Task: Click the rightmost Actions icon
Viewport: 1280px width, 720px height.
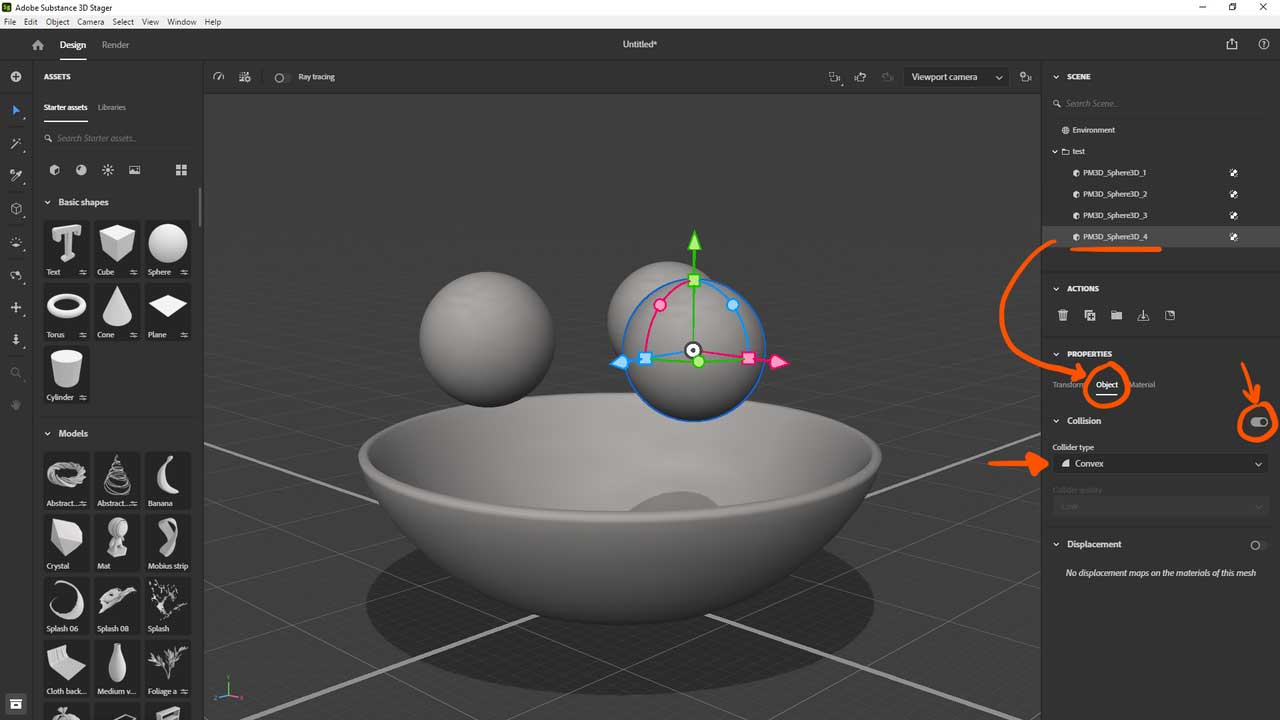Action: tap(1170, 315)
